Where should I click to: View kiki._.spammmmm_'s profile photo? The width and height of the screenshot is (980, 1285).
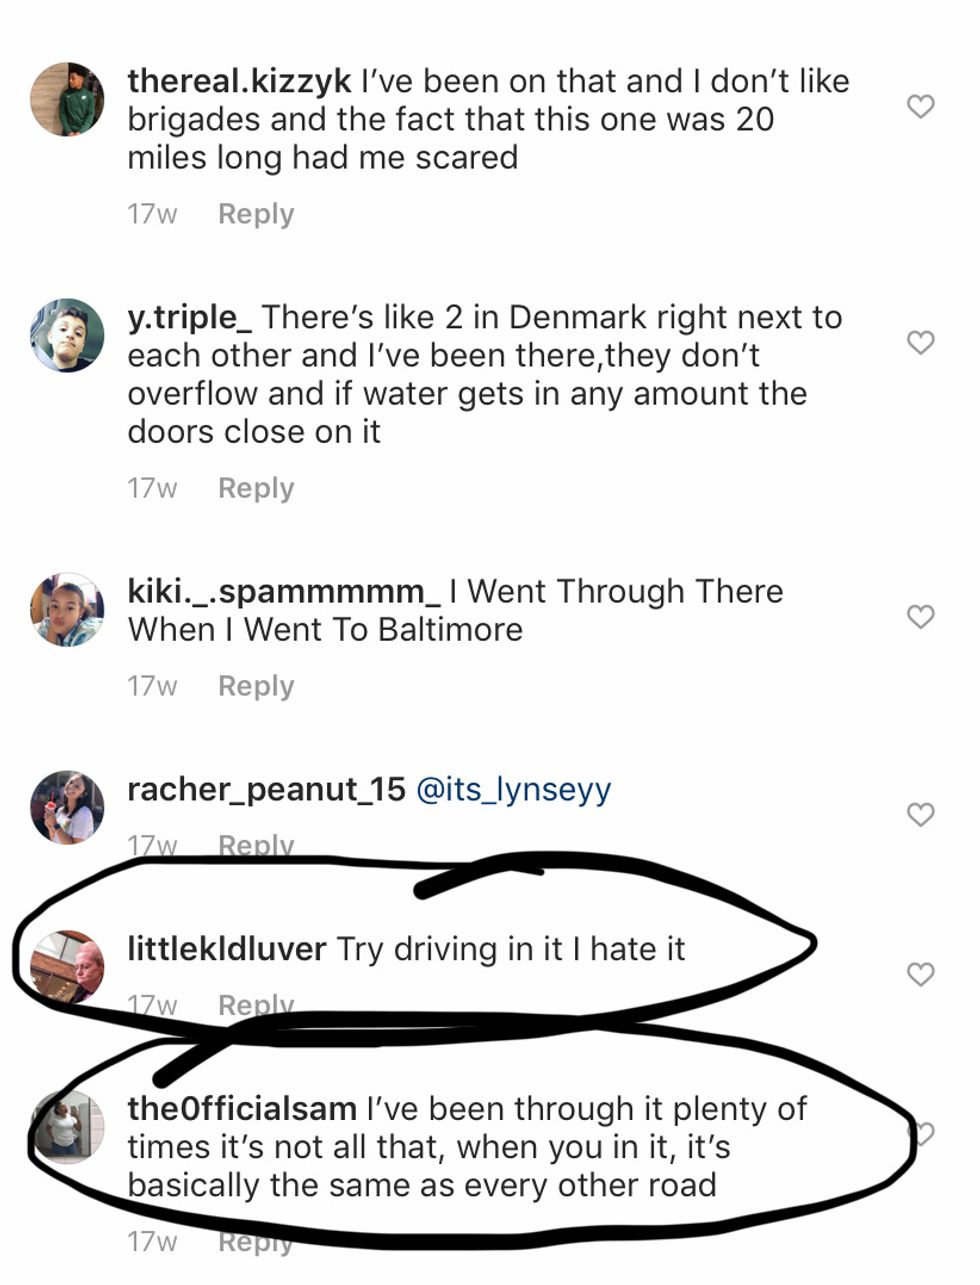click(x=67, y=610)
